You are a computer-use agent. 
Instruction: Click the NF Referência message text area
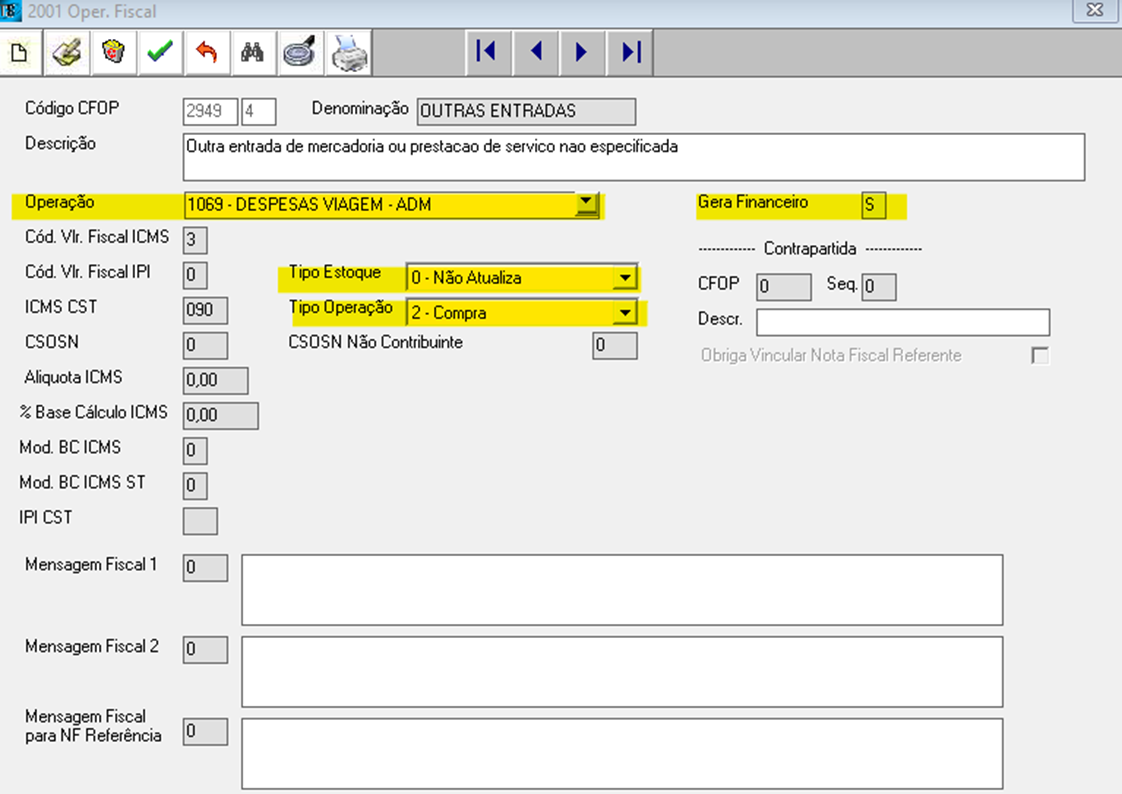pyautogui.click(x=622, y=754)
